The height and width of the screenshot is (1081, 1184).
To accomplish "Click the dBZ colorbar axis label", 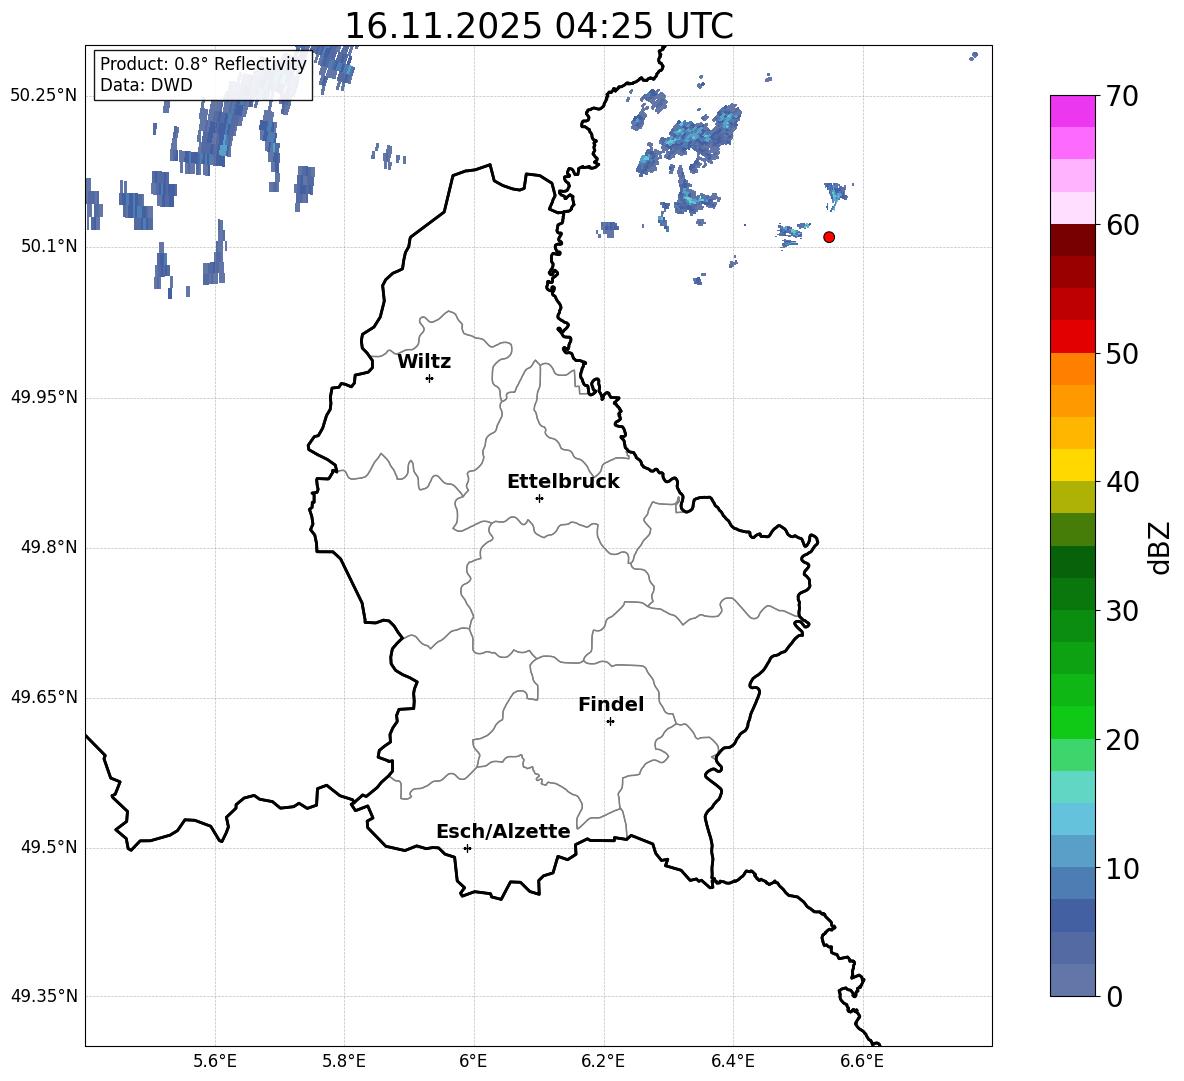I will click(1159, 547).
